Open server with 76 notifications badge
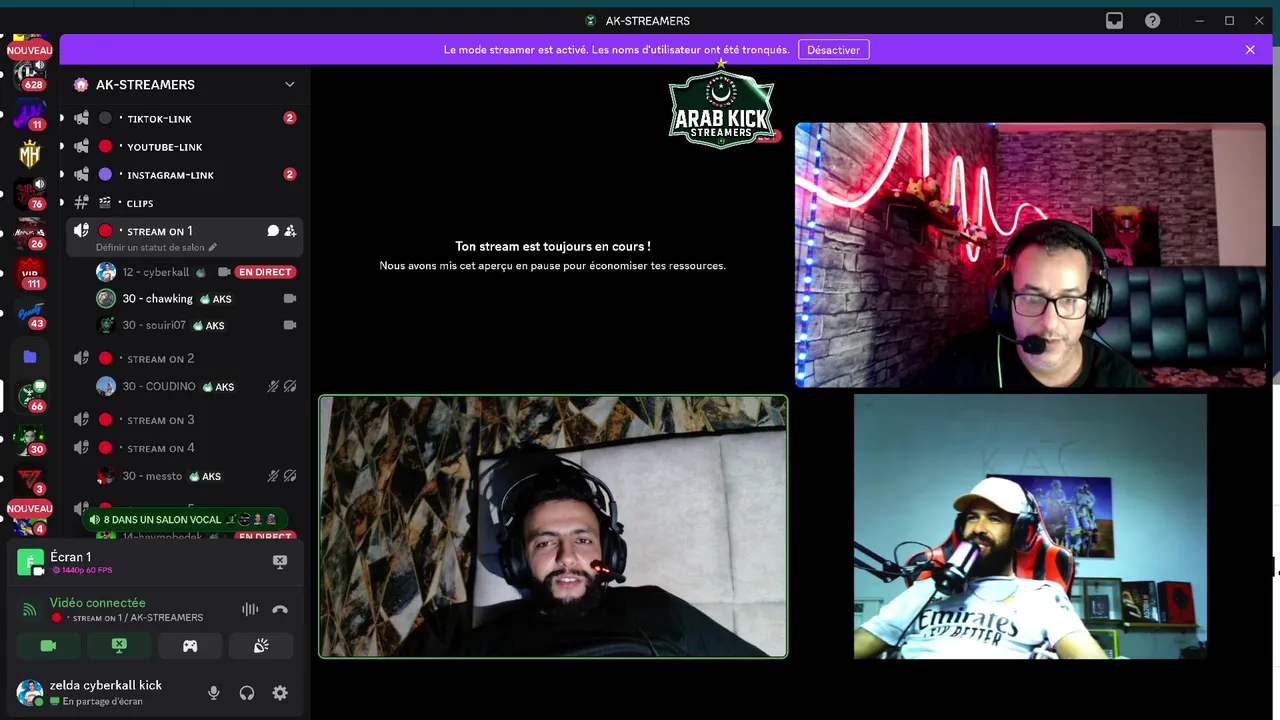This screenshot has height=720, width=1280. (30, 193)
